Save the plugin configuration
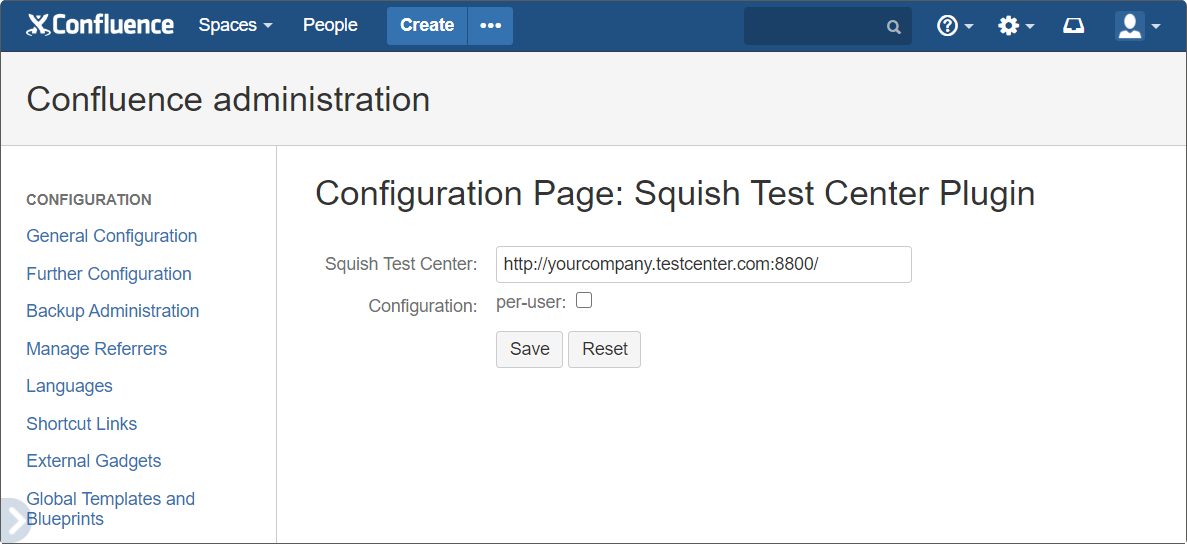 click(529, 349)
